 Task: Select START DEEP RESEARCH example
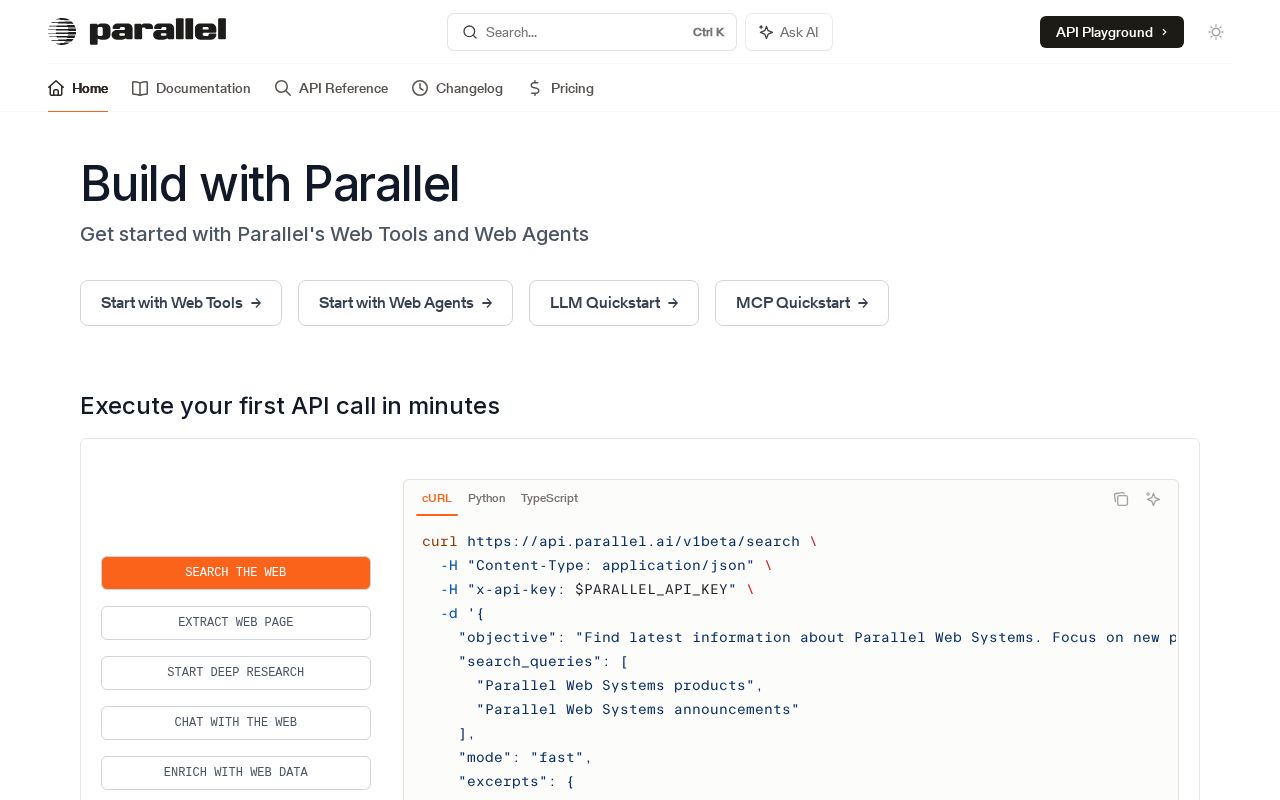click(236, 673)
